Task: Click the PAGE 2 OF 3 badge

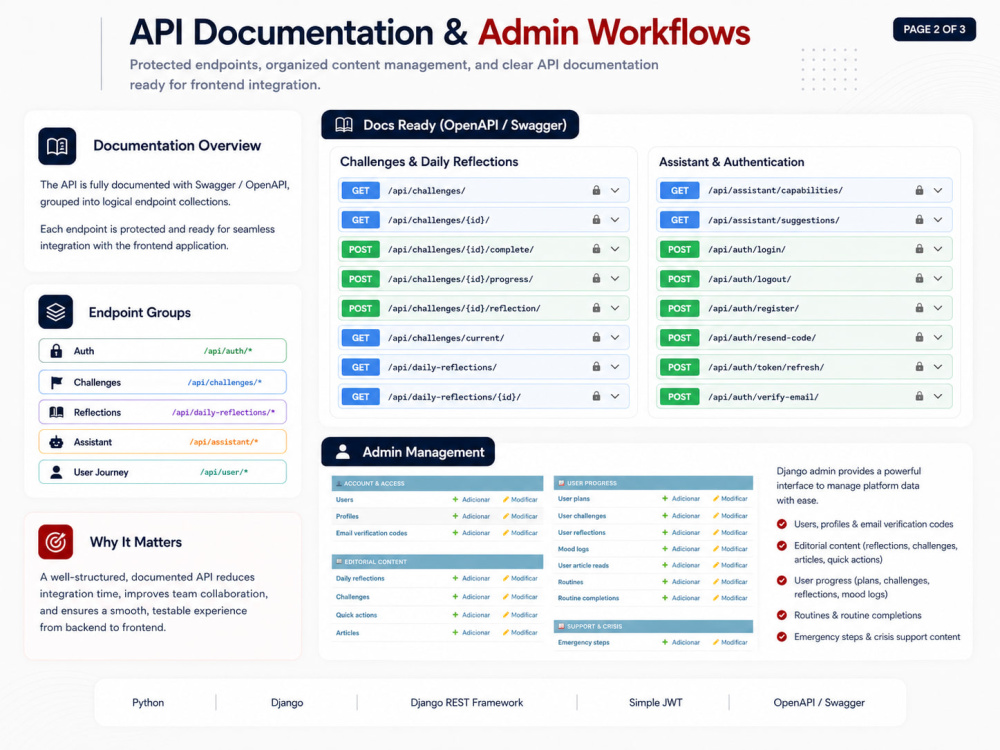Action: (x=934, y=29)
